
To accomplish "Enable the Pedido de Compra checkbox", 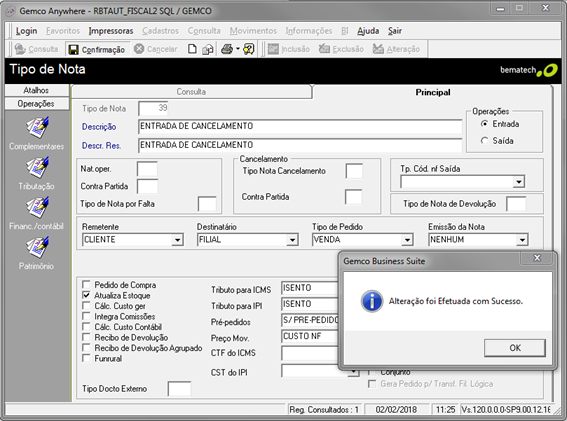I will pyautogui.click(x=86, y=285).
